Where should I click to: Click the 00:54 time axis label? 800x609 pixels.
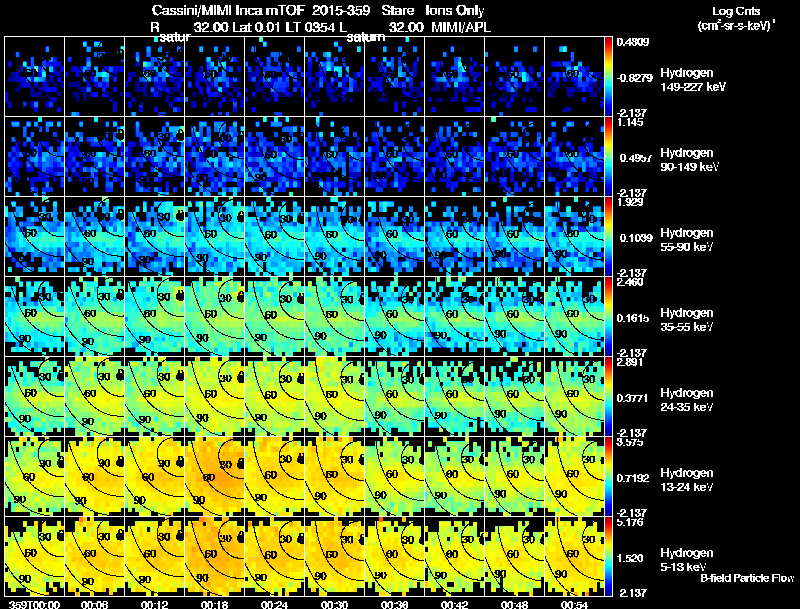point(574,604)
